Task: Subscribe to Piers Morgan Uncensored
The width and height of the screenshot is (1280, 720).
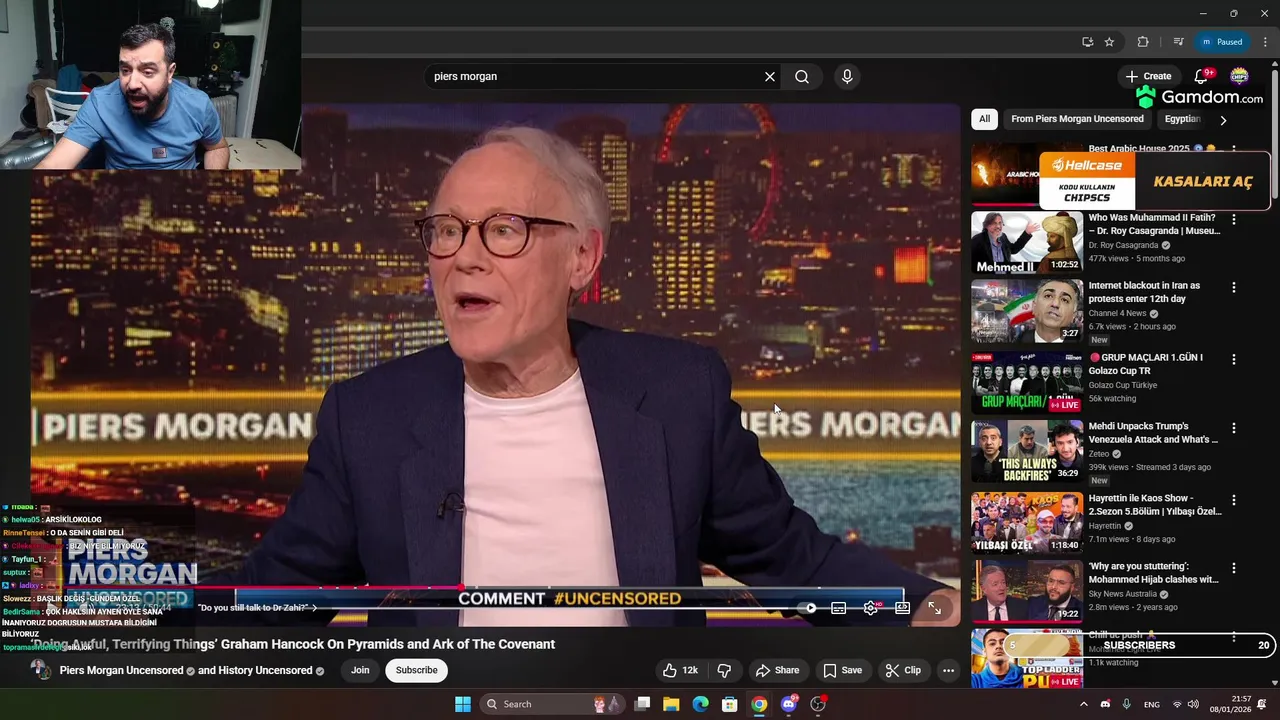Action: (x=416, y=671)
